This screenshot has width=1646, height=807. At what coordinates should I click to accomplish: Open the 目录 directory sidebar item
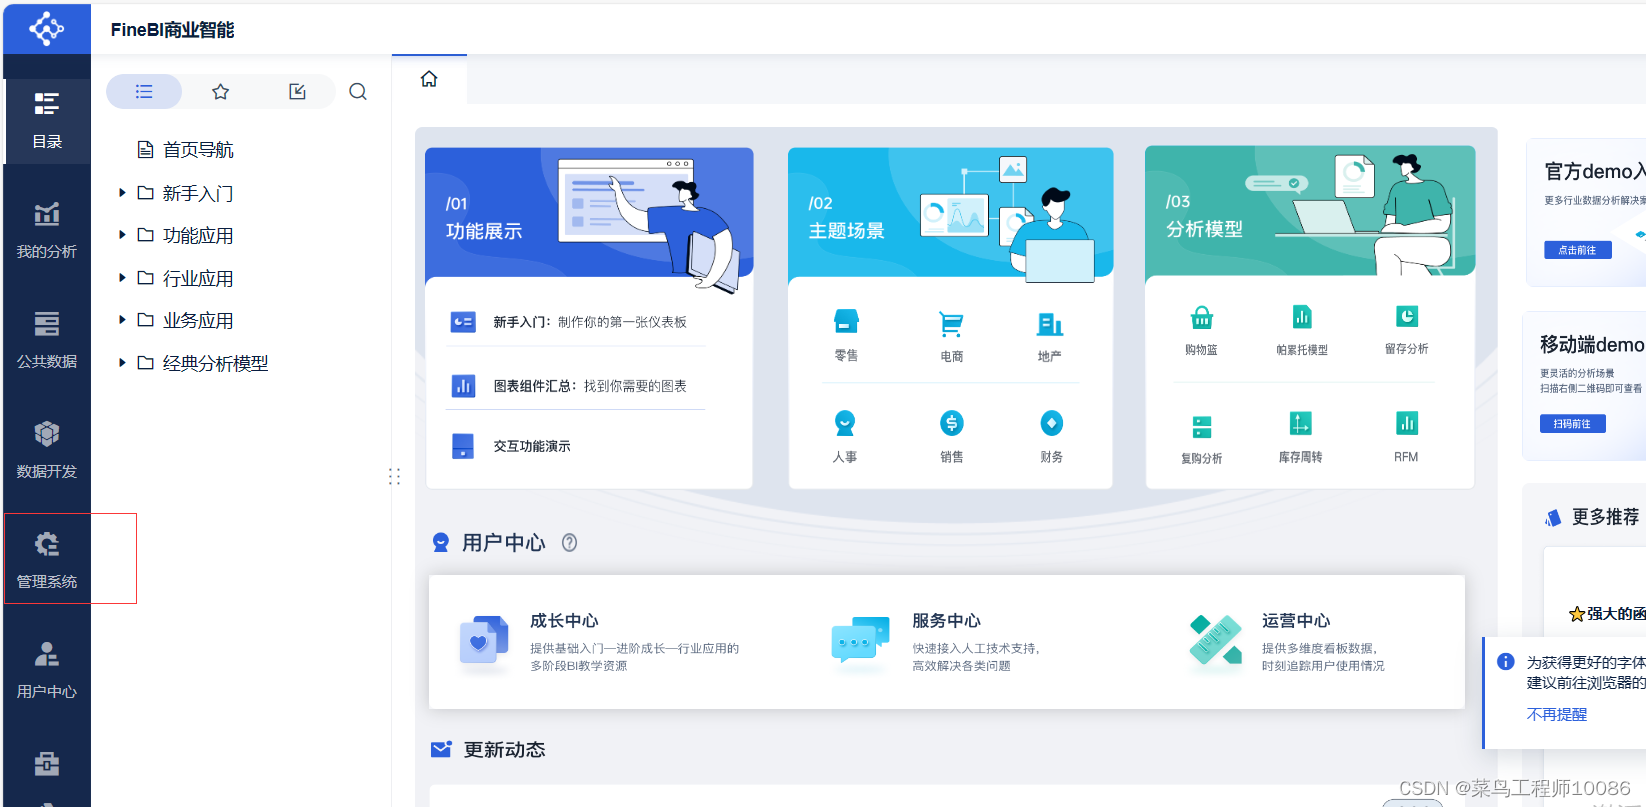[47, 120]
